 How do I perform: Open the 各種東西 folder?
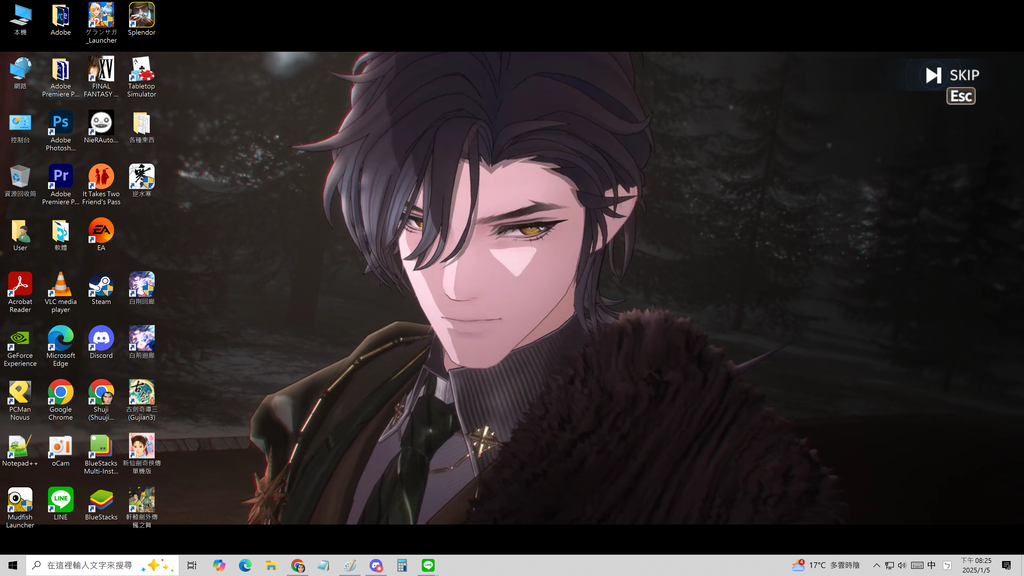pyautogui.click(x=142, y=127)
